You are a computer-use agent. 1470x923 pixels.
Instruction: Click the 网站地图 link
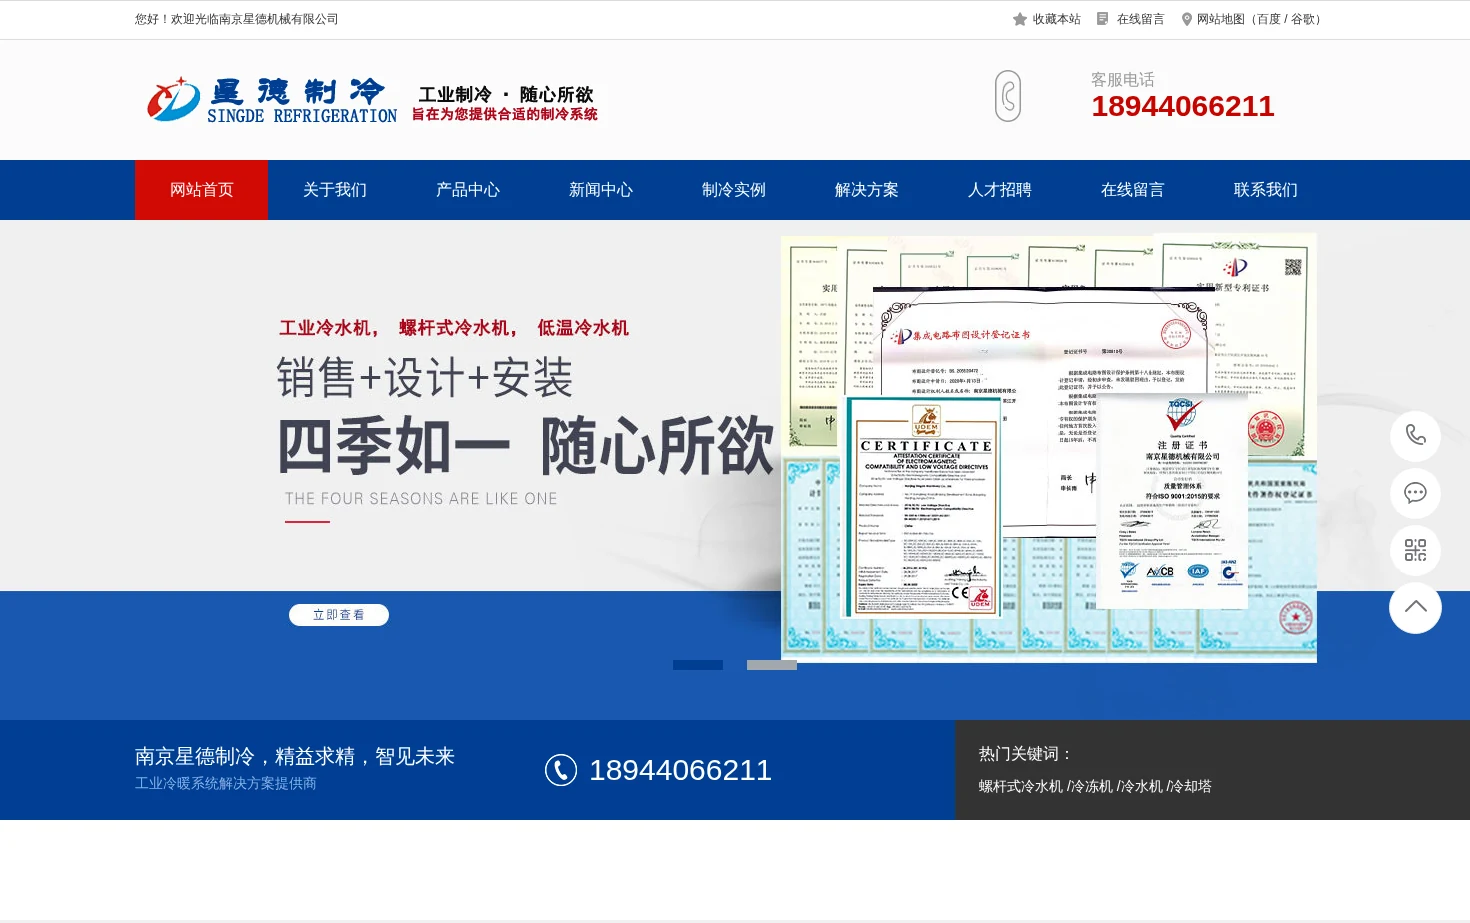1220,19
